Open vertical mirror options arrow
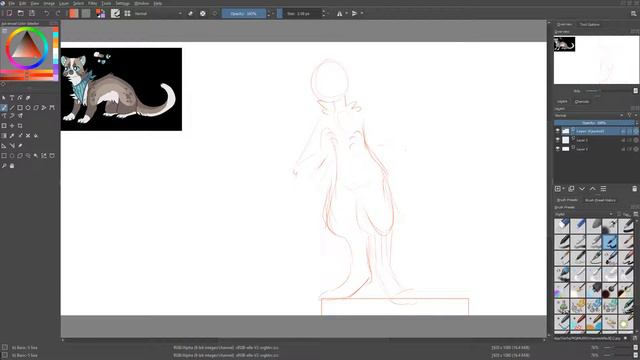 362,13
